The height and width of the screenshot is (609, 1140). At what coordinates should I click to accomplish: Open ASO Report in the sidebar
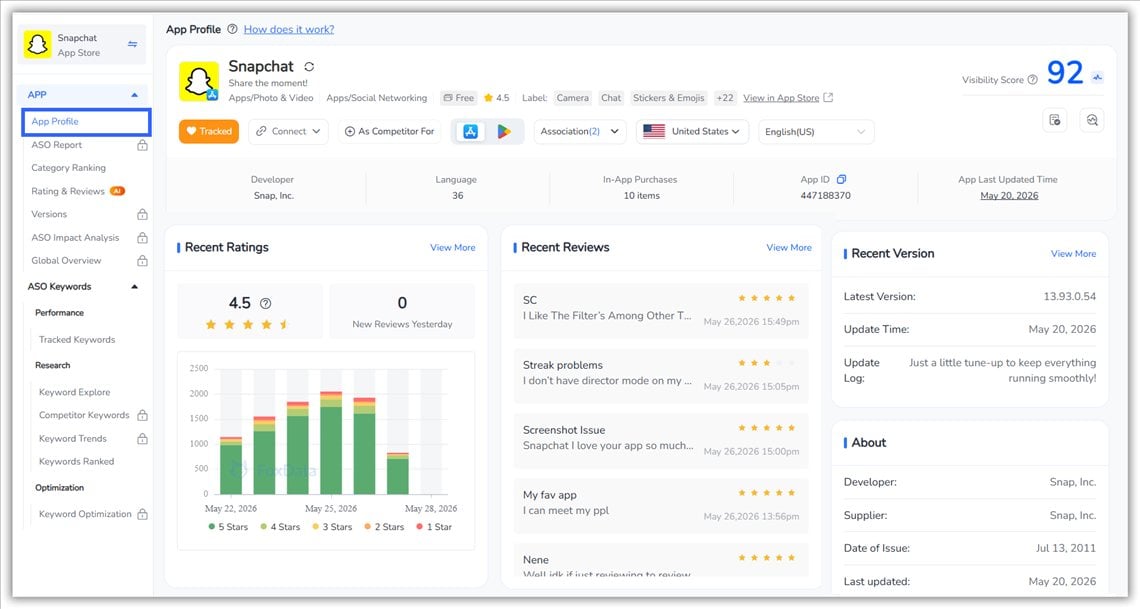[57, 145]
